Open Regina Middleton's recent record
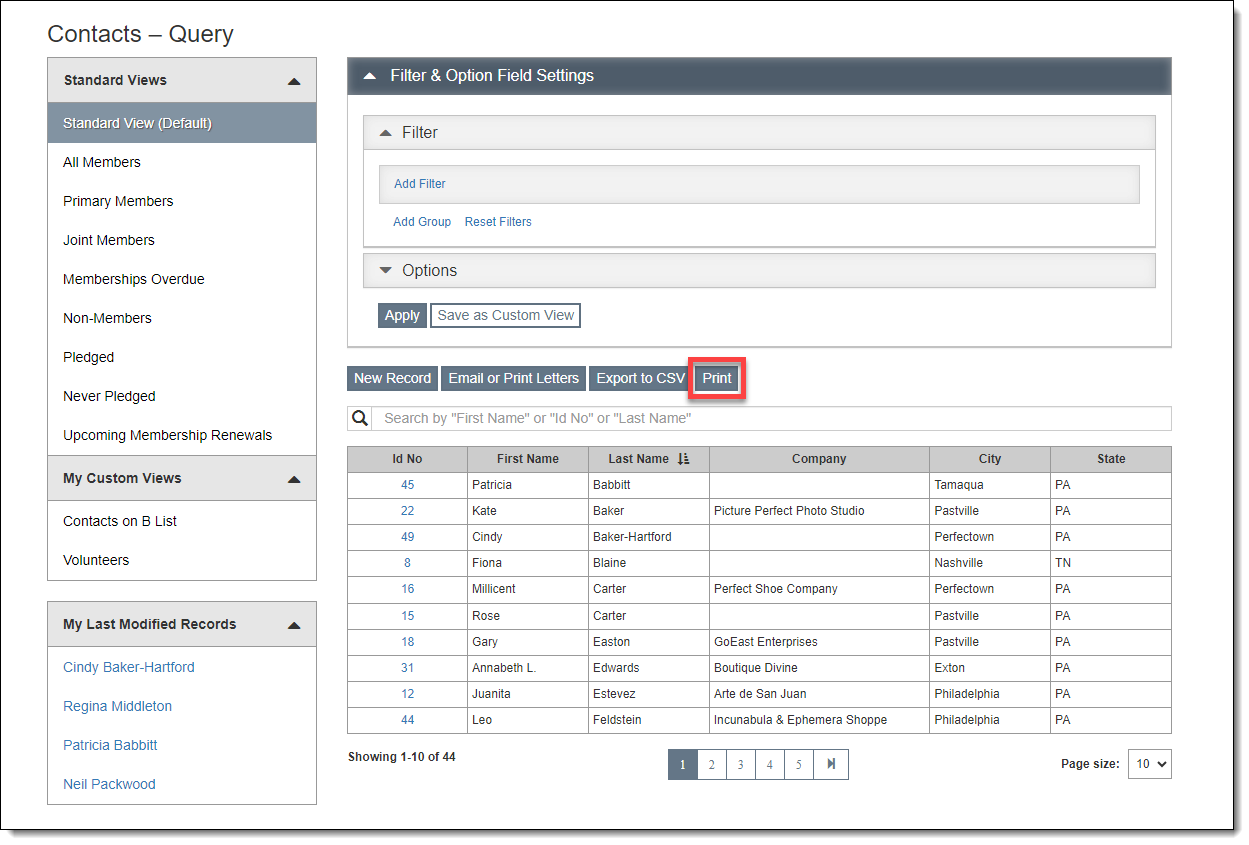Image resolution: width=1249 pixels, height=845 pixels. [117, 706]
